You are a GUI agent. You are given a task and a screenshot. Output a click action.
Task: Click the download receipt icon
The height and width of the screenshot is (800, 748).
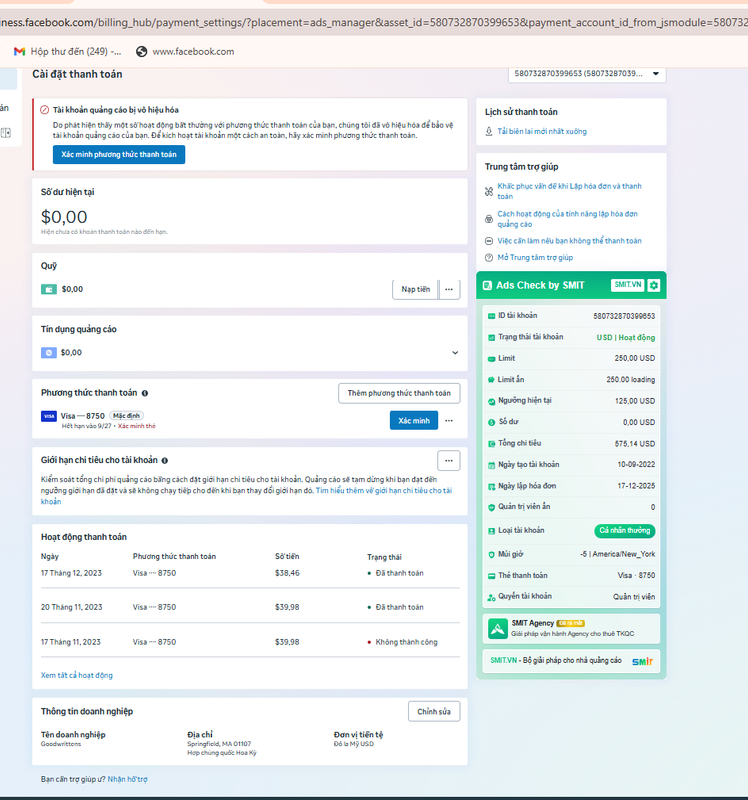click(x=489, y=132)
